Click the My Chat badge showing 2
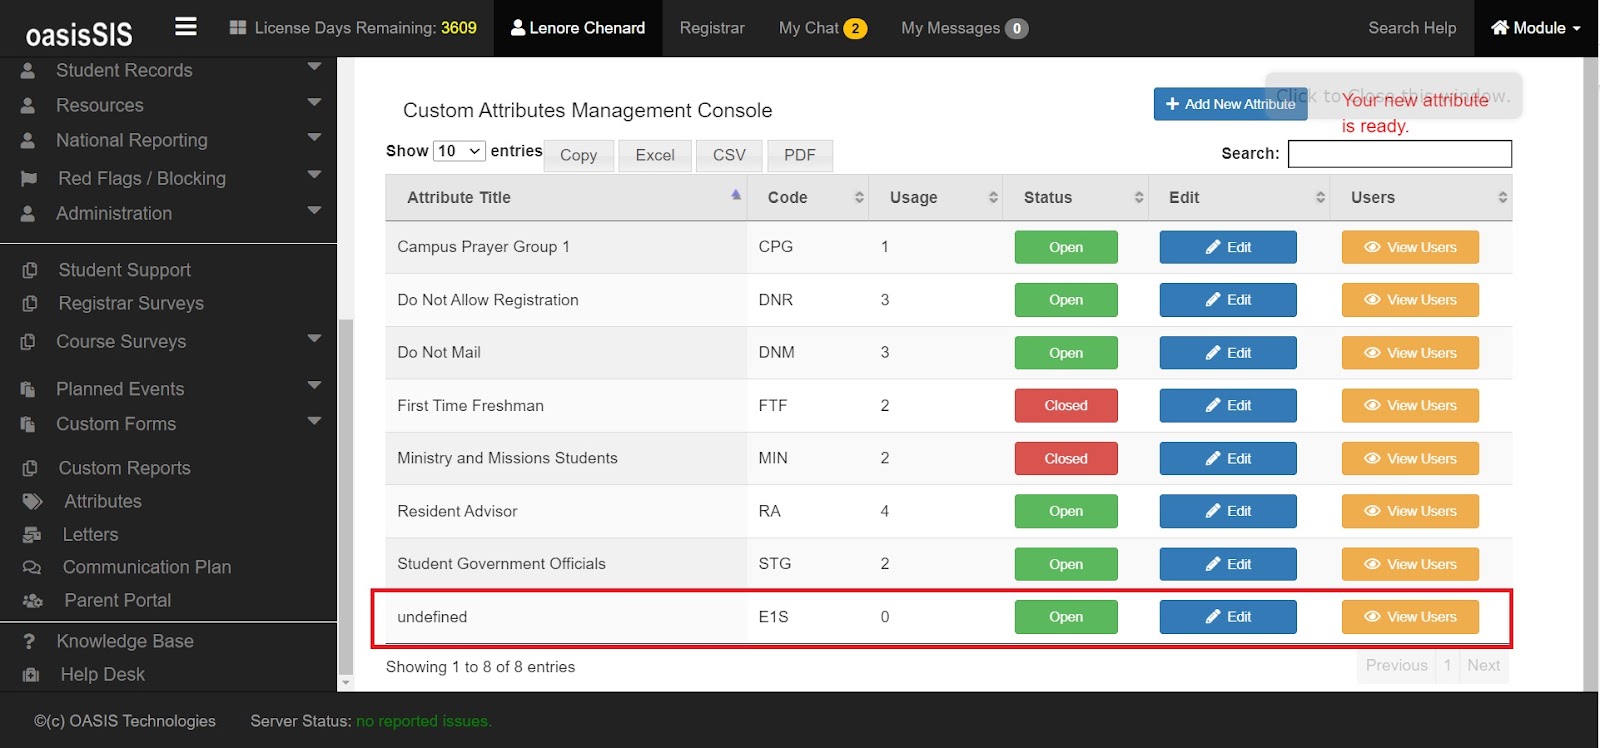The width and height of the screenshot is (1600, 748). tap(855, 28)
